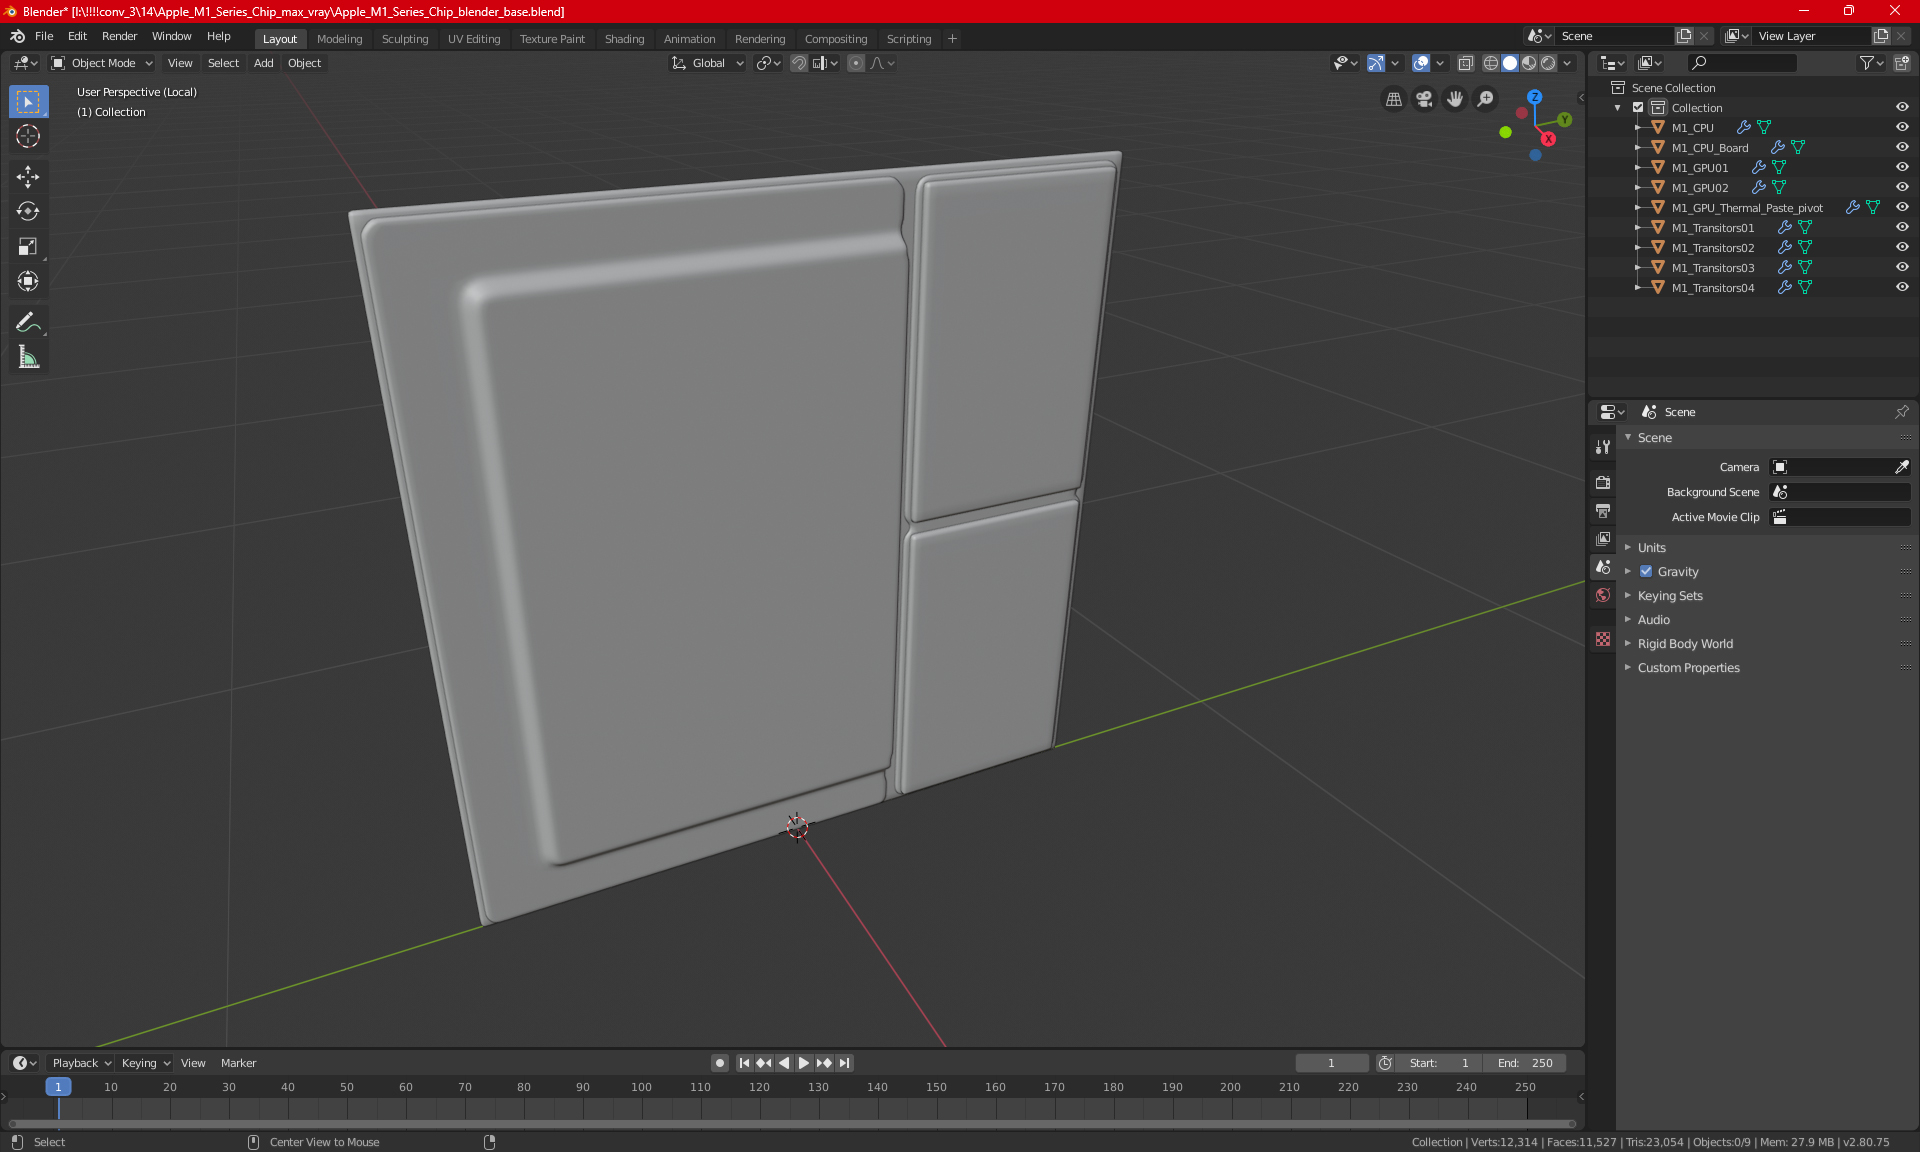Hide M1_CPU_Board object visibility
The image size is (1920, 1152).
click(1902, 147)
